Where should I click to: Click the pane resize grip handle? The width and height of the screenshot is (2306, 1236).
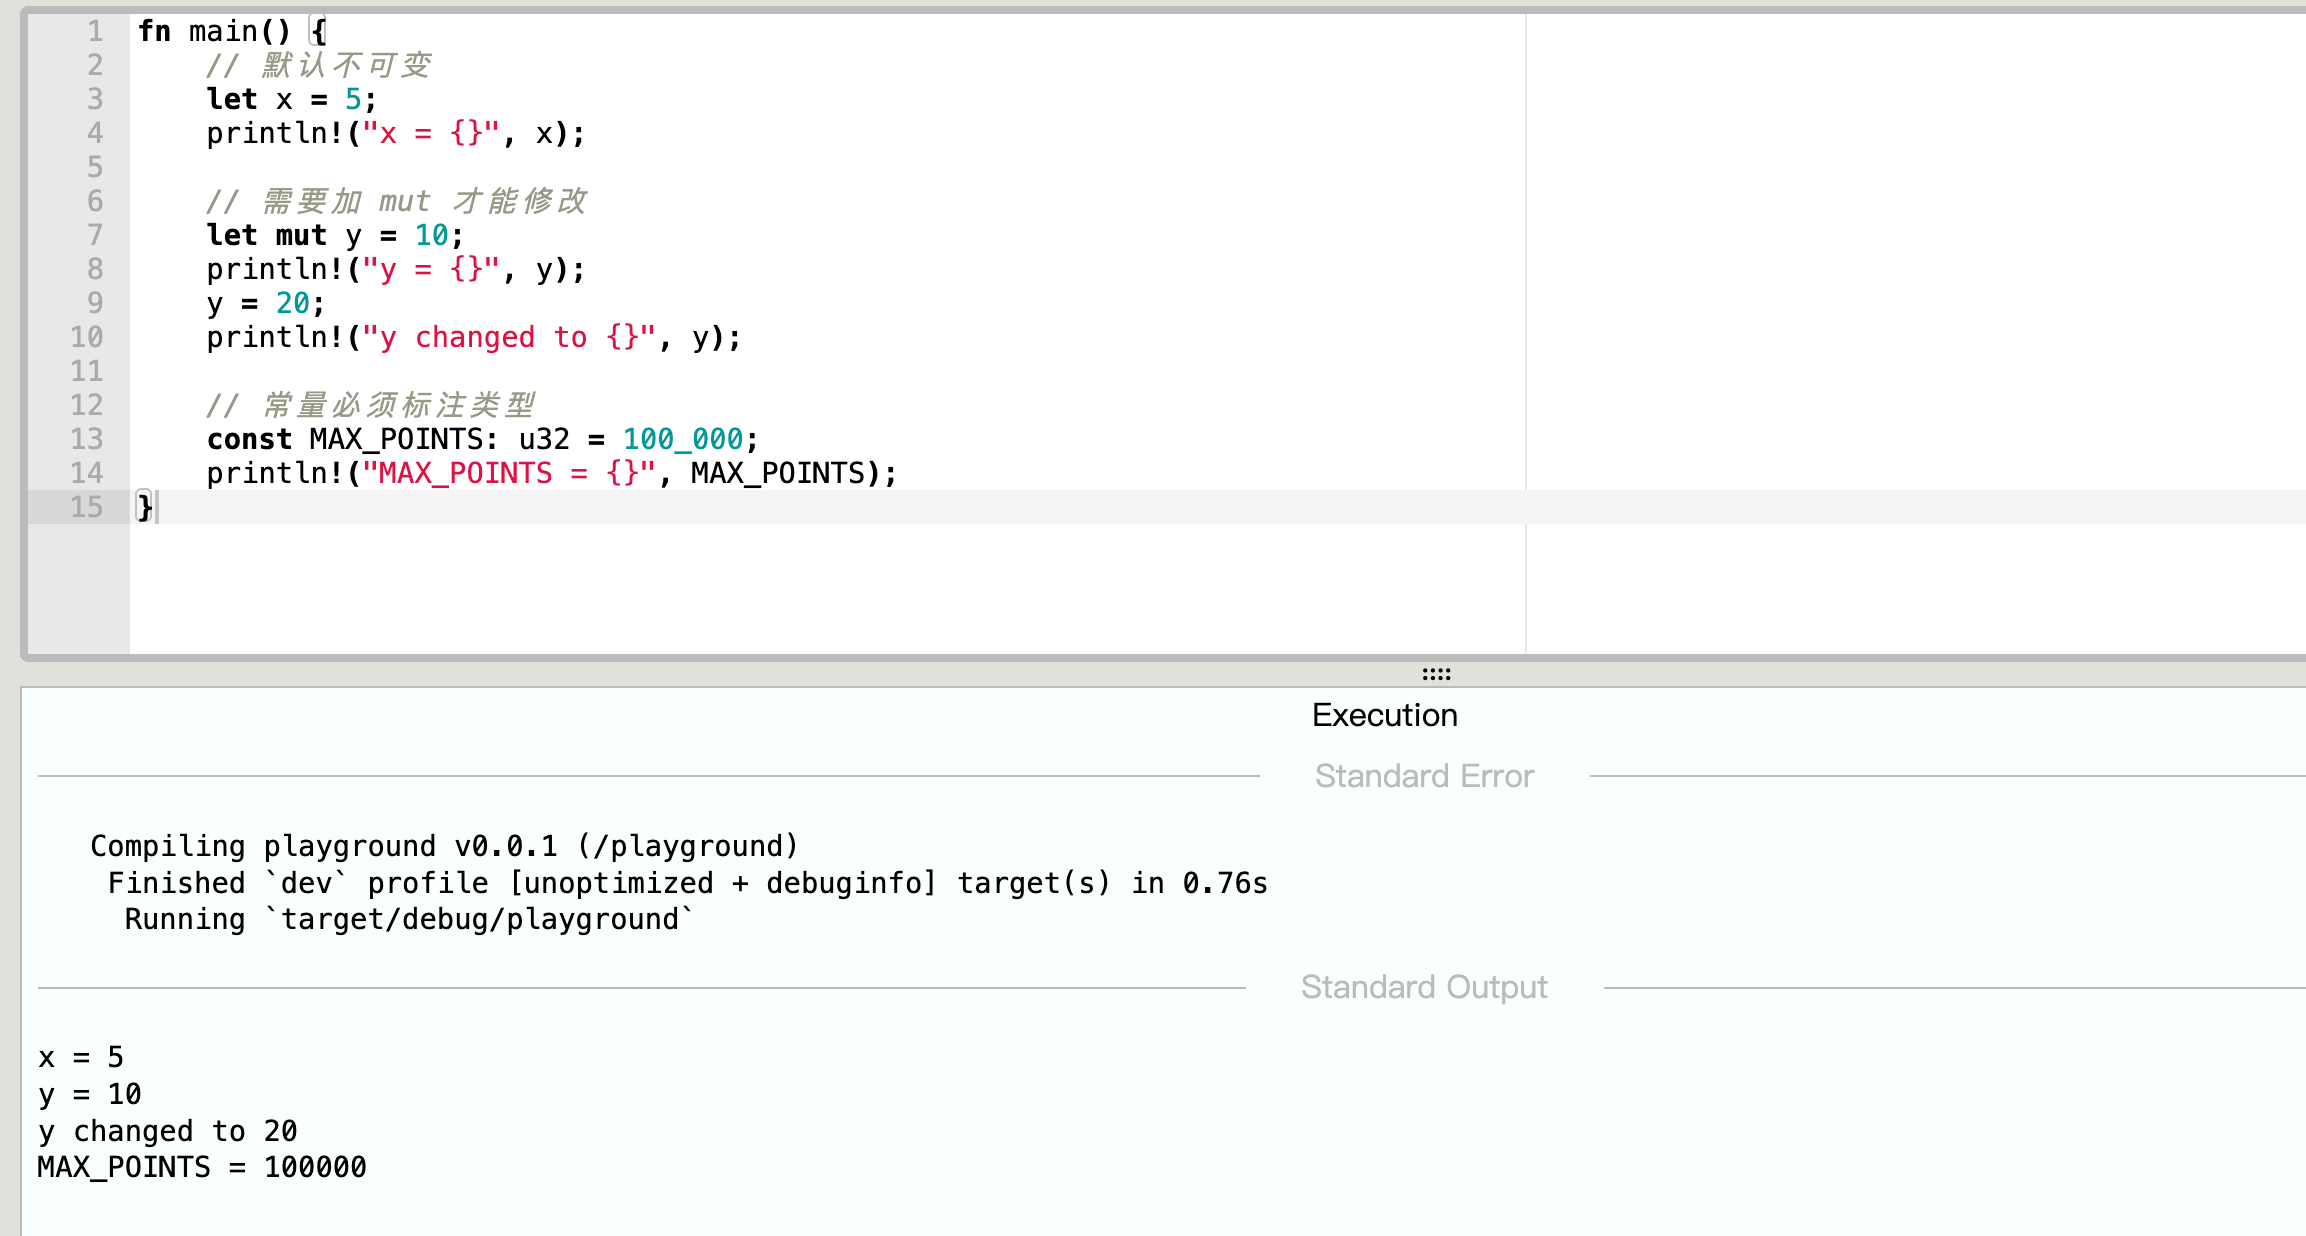(x=1436, y=674)
